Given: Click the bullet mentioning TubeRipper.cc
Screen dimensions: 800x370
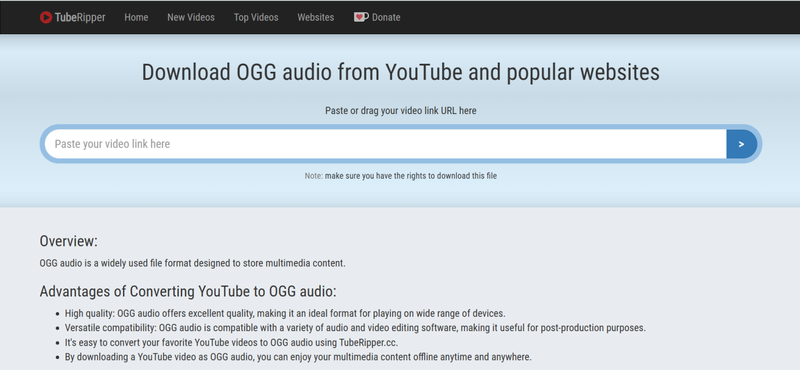Looking at the screenshot, I should pos(231,342).
